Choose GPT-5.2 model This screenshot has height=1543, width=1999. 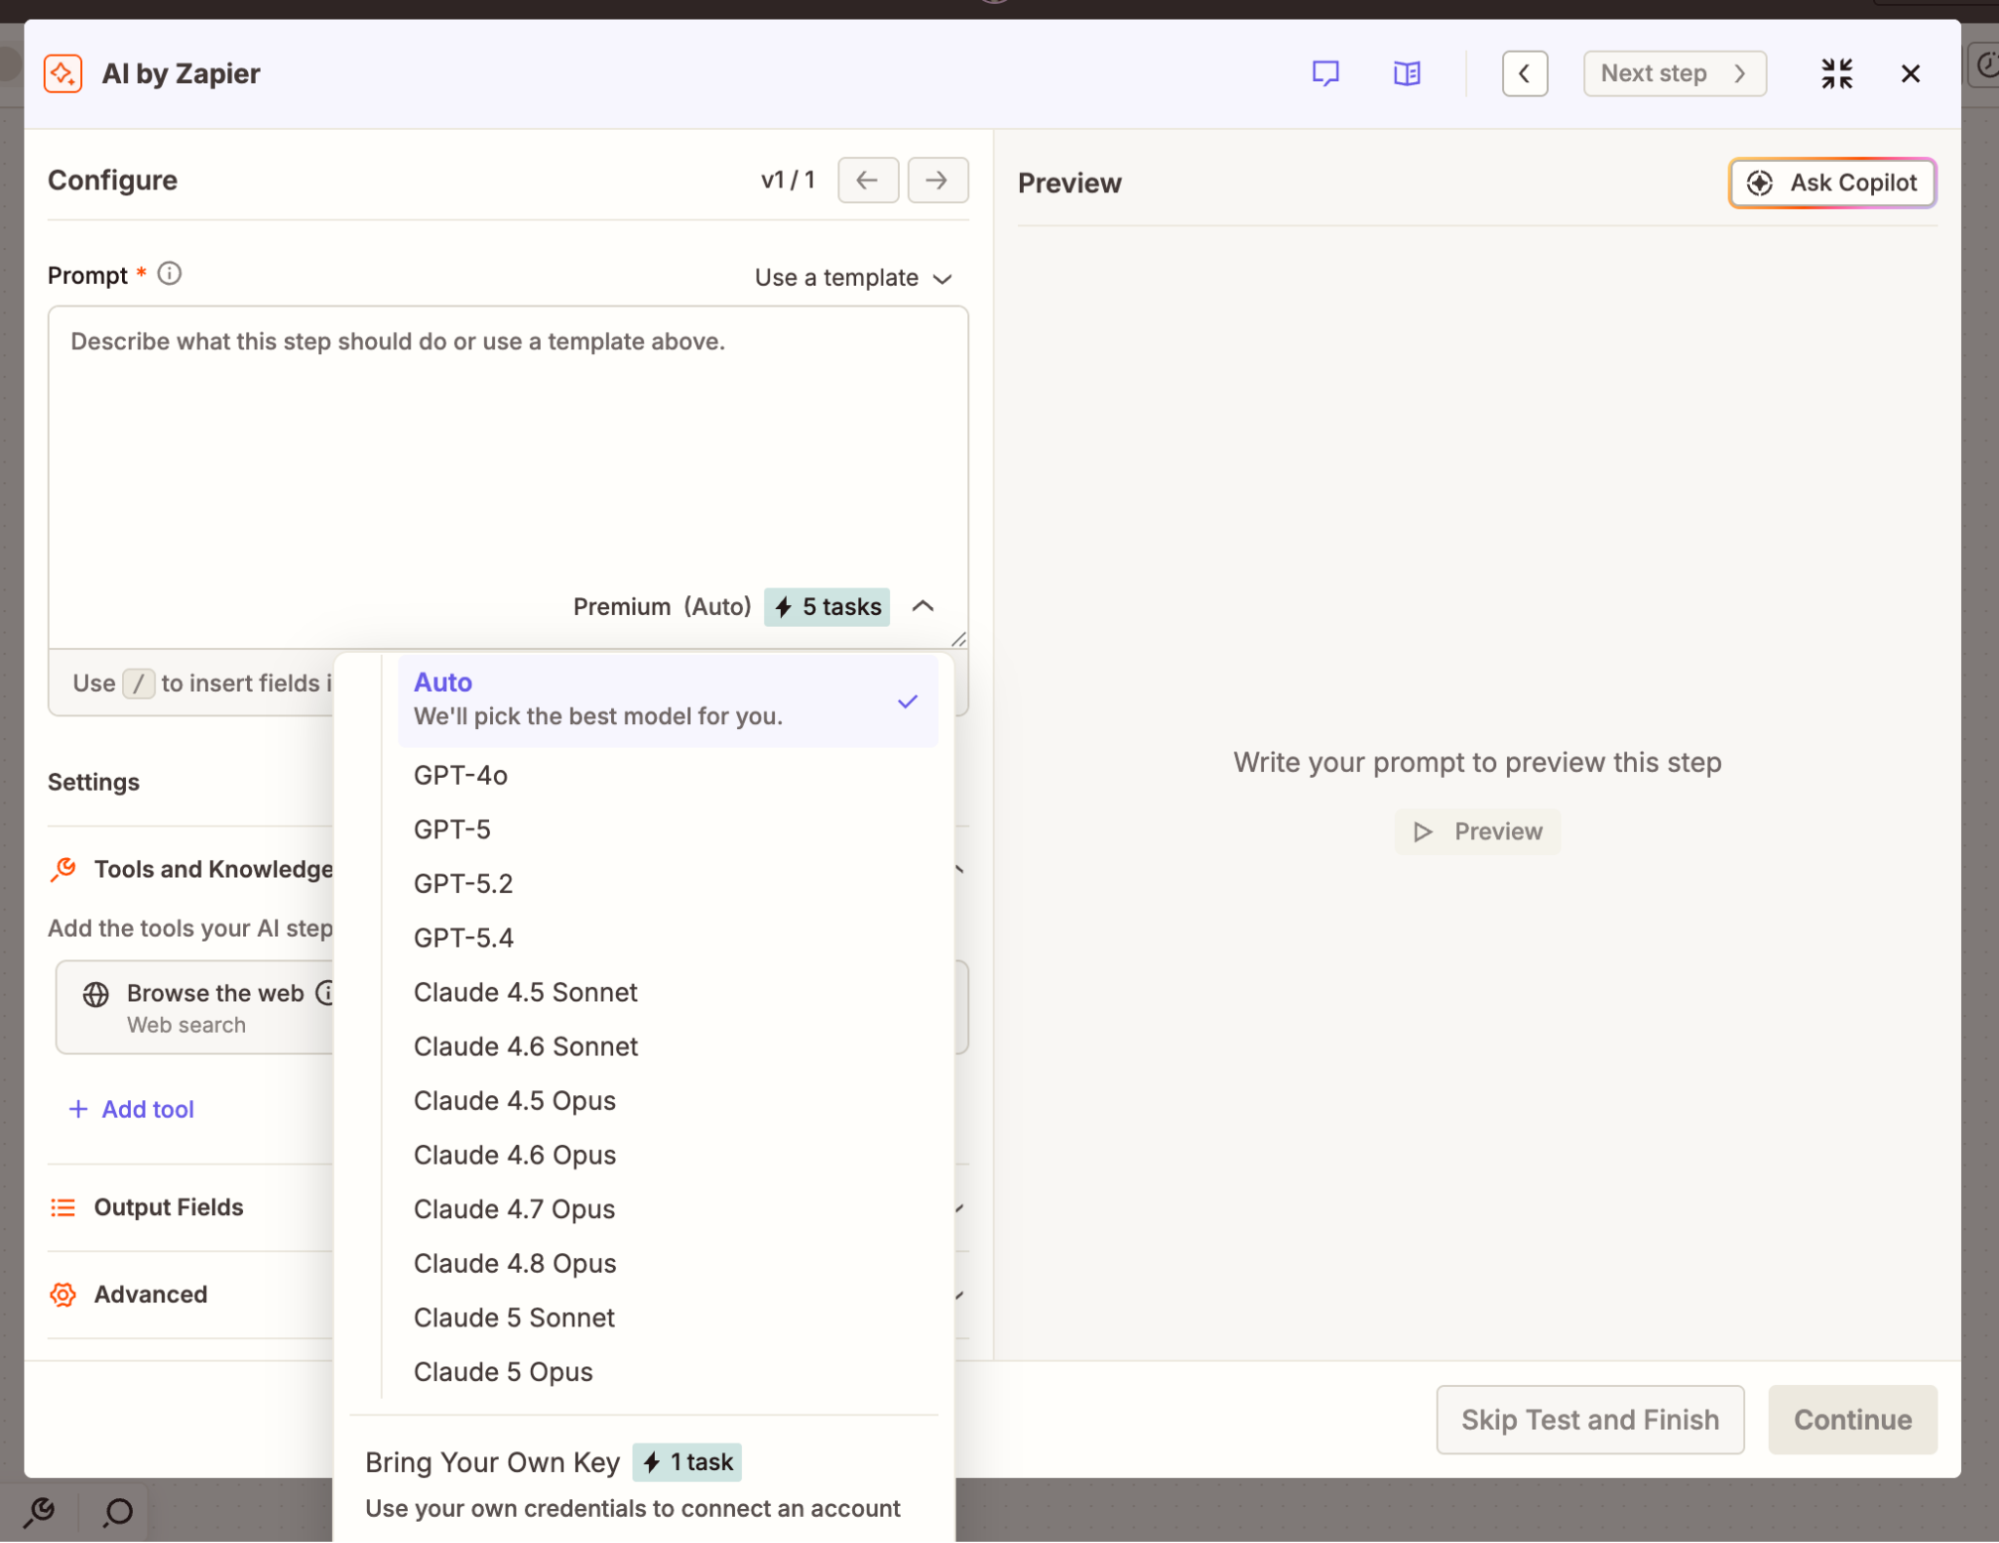667,884
